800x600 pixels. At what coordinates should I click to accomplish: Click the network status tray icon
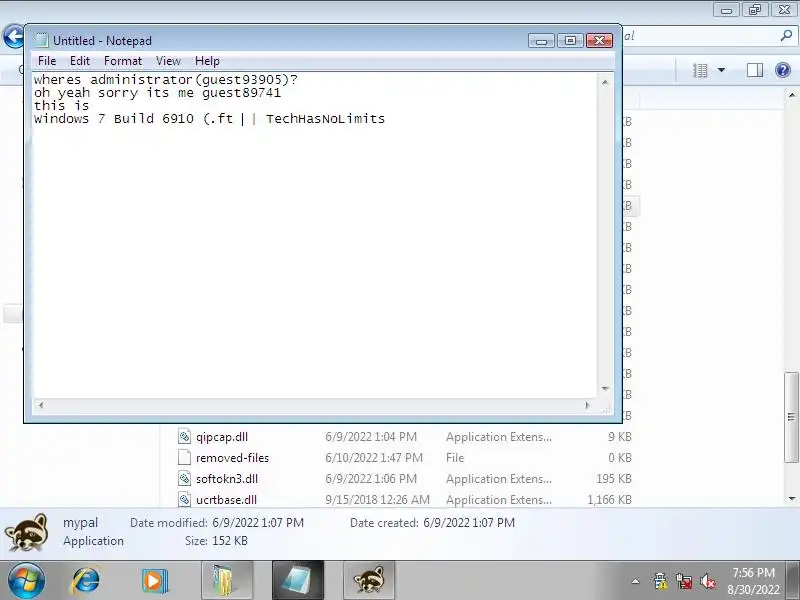click(684, 581)
